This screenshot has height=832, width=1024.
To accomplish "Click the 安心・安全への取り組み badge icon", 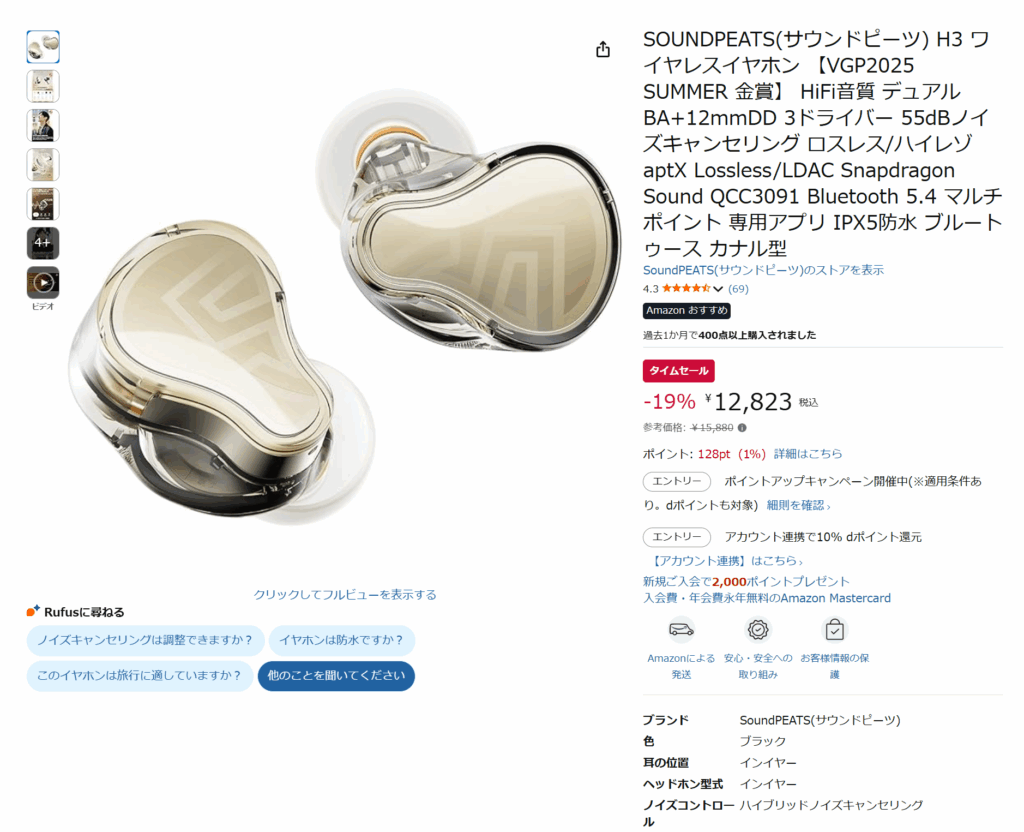I will pyautogui.click(x=758, y=630).
